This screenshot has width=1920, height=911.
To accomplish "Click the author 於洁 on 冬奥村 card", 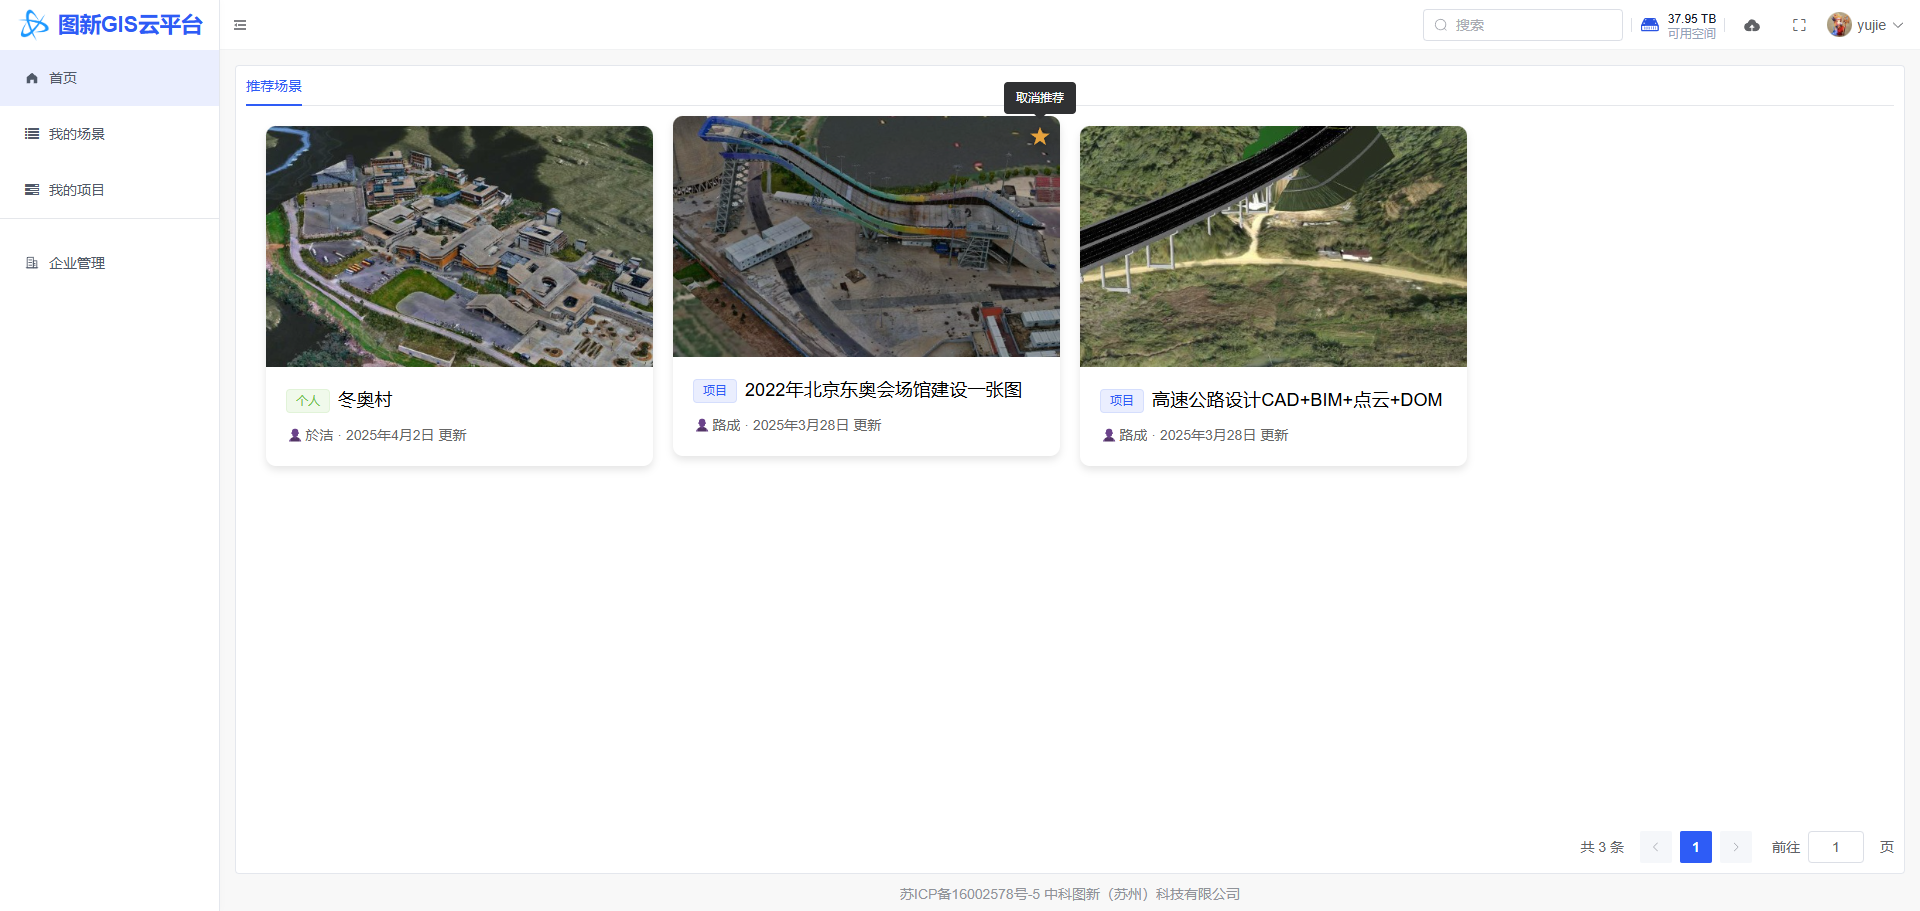I will click(x=319, y=435).
